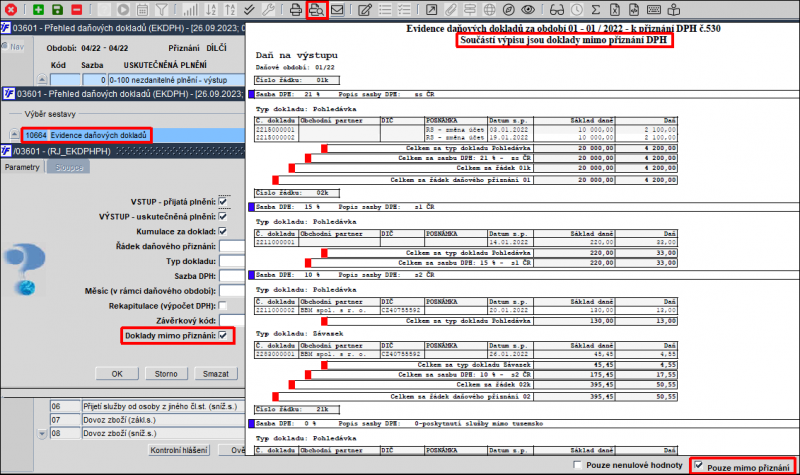Click the signpost icon in toolbar
Screen dimensions: 800x475
coord(469,9)
